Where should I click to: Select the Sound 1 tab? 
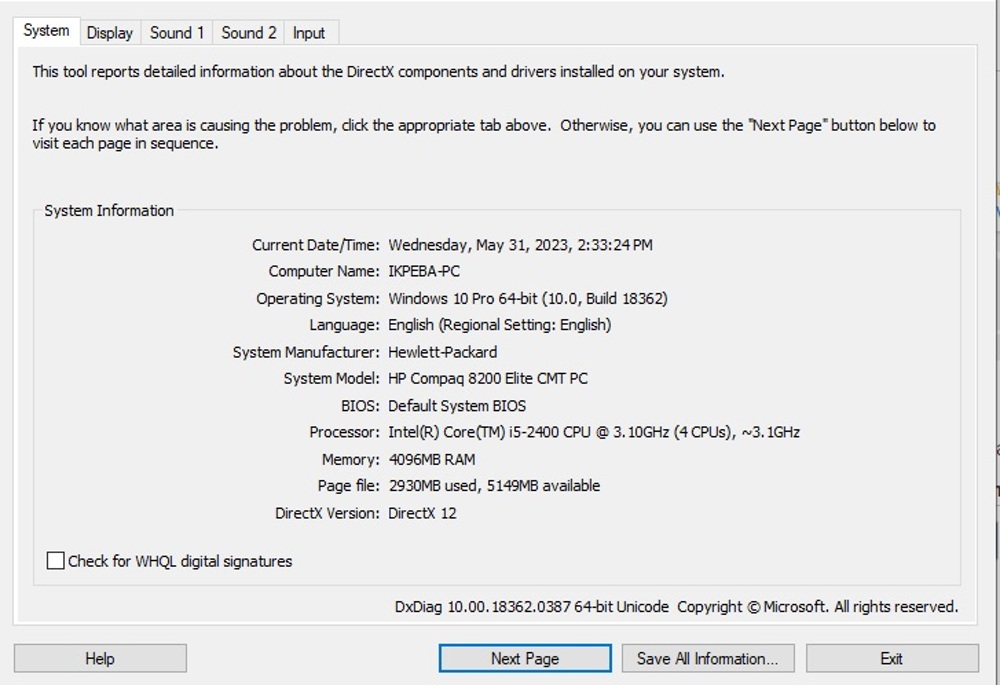(177, 33)
